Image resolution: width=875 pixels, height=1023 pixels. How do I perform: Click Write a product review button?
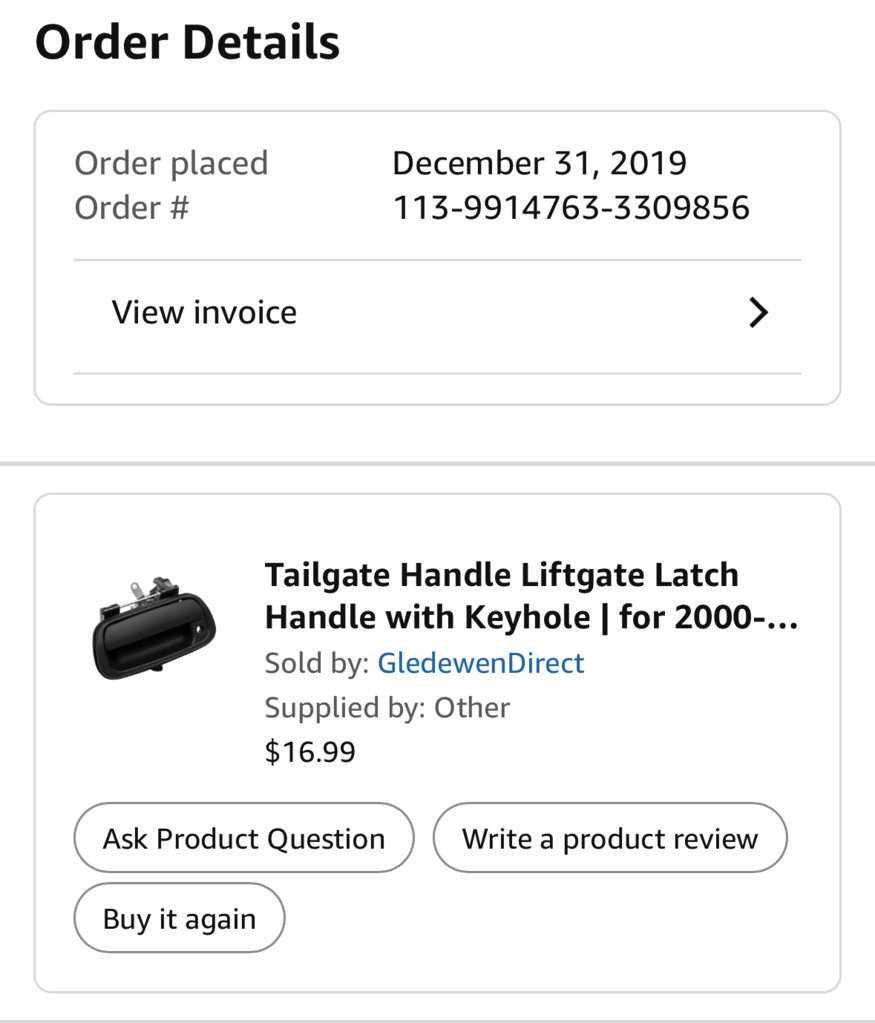click(610, 838)
